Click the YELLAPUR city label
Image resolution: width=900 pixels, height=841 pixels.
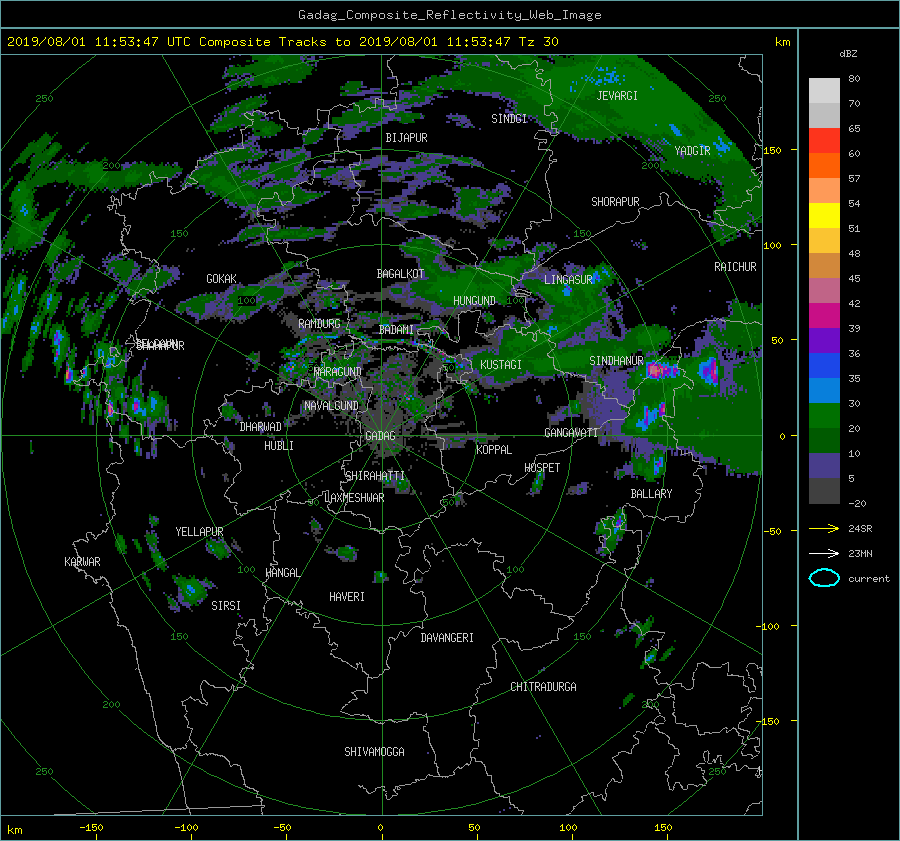click(199, 532)
